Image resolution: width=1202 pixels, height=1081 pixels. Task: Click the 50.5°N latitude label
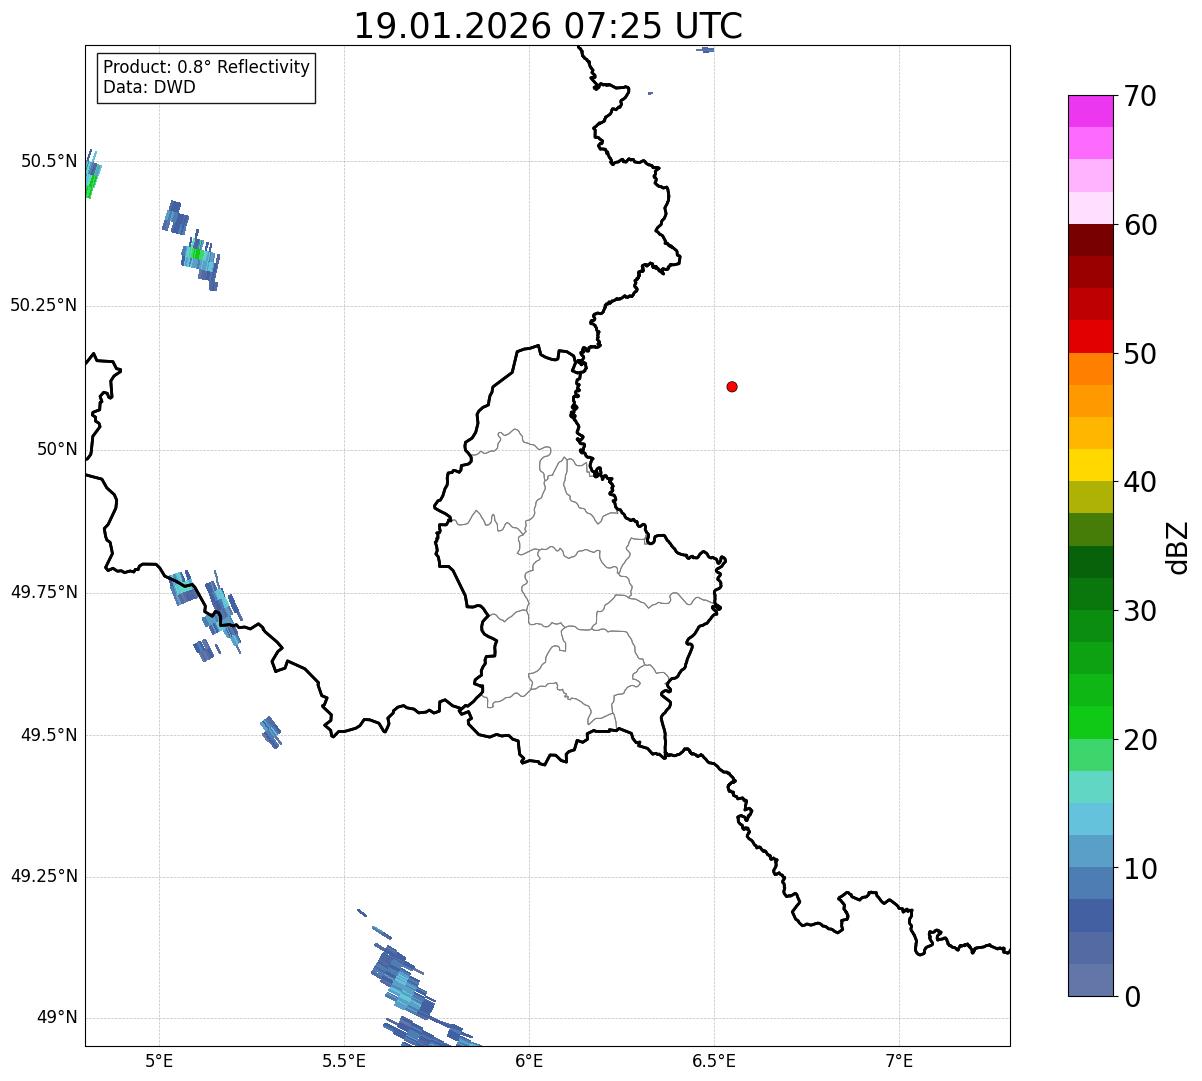49,161
